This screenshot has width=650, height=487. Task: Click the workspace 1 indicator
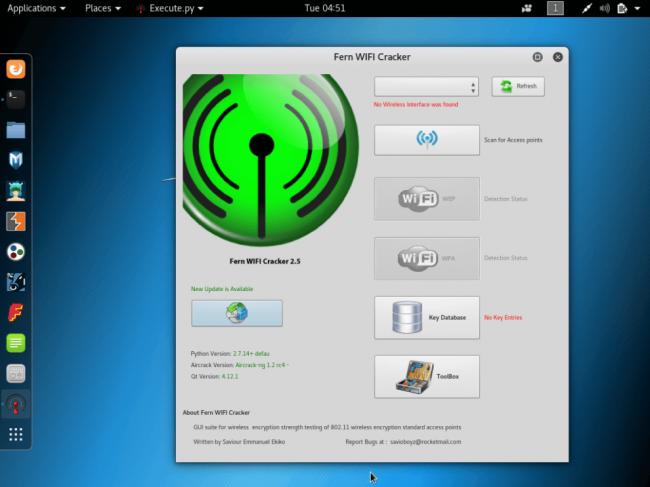(x=555, y=8)
